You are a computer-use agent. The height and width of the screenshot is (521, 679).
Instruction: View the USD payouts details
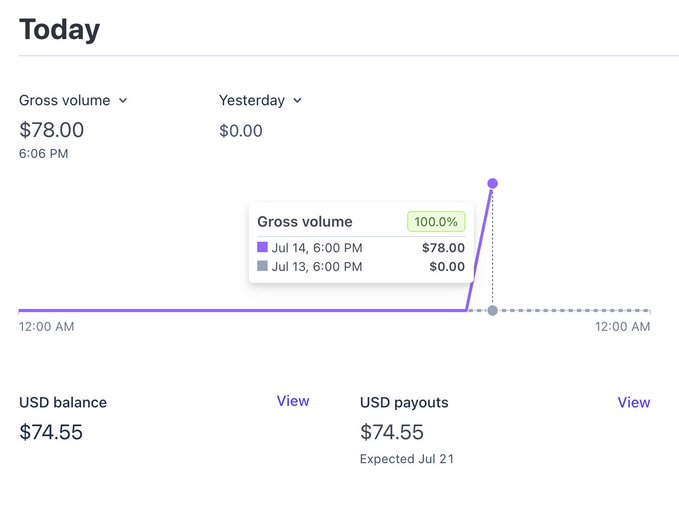(634, 402)
